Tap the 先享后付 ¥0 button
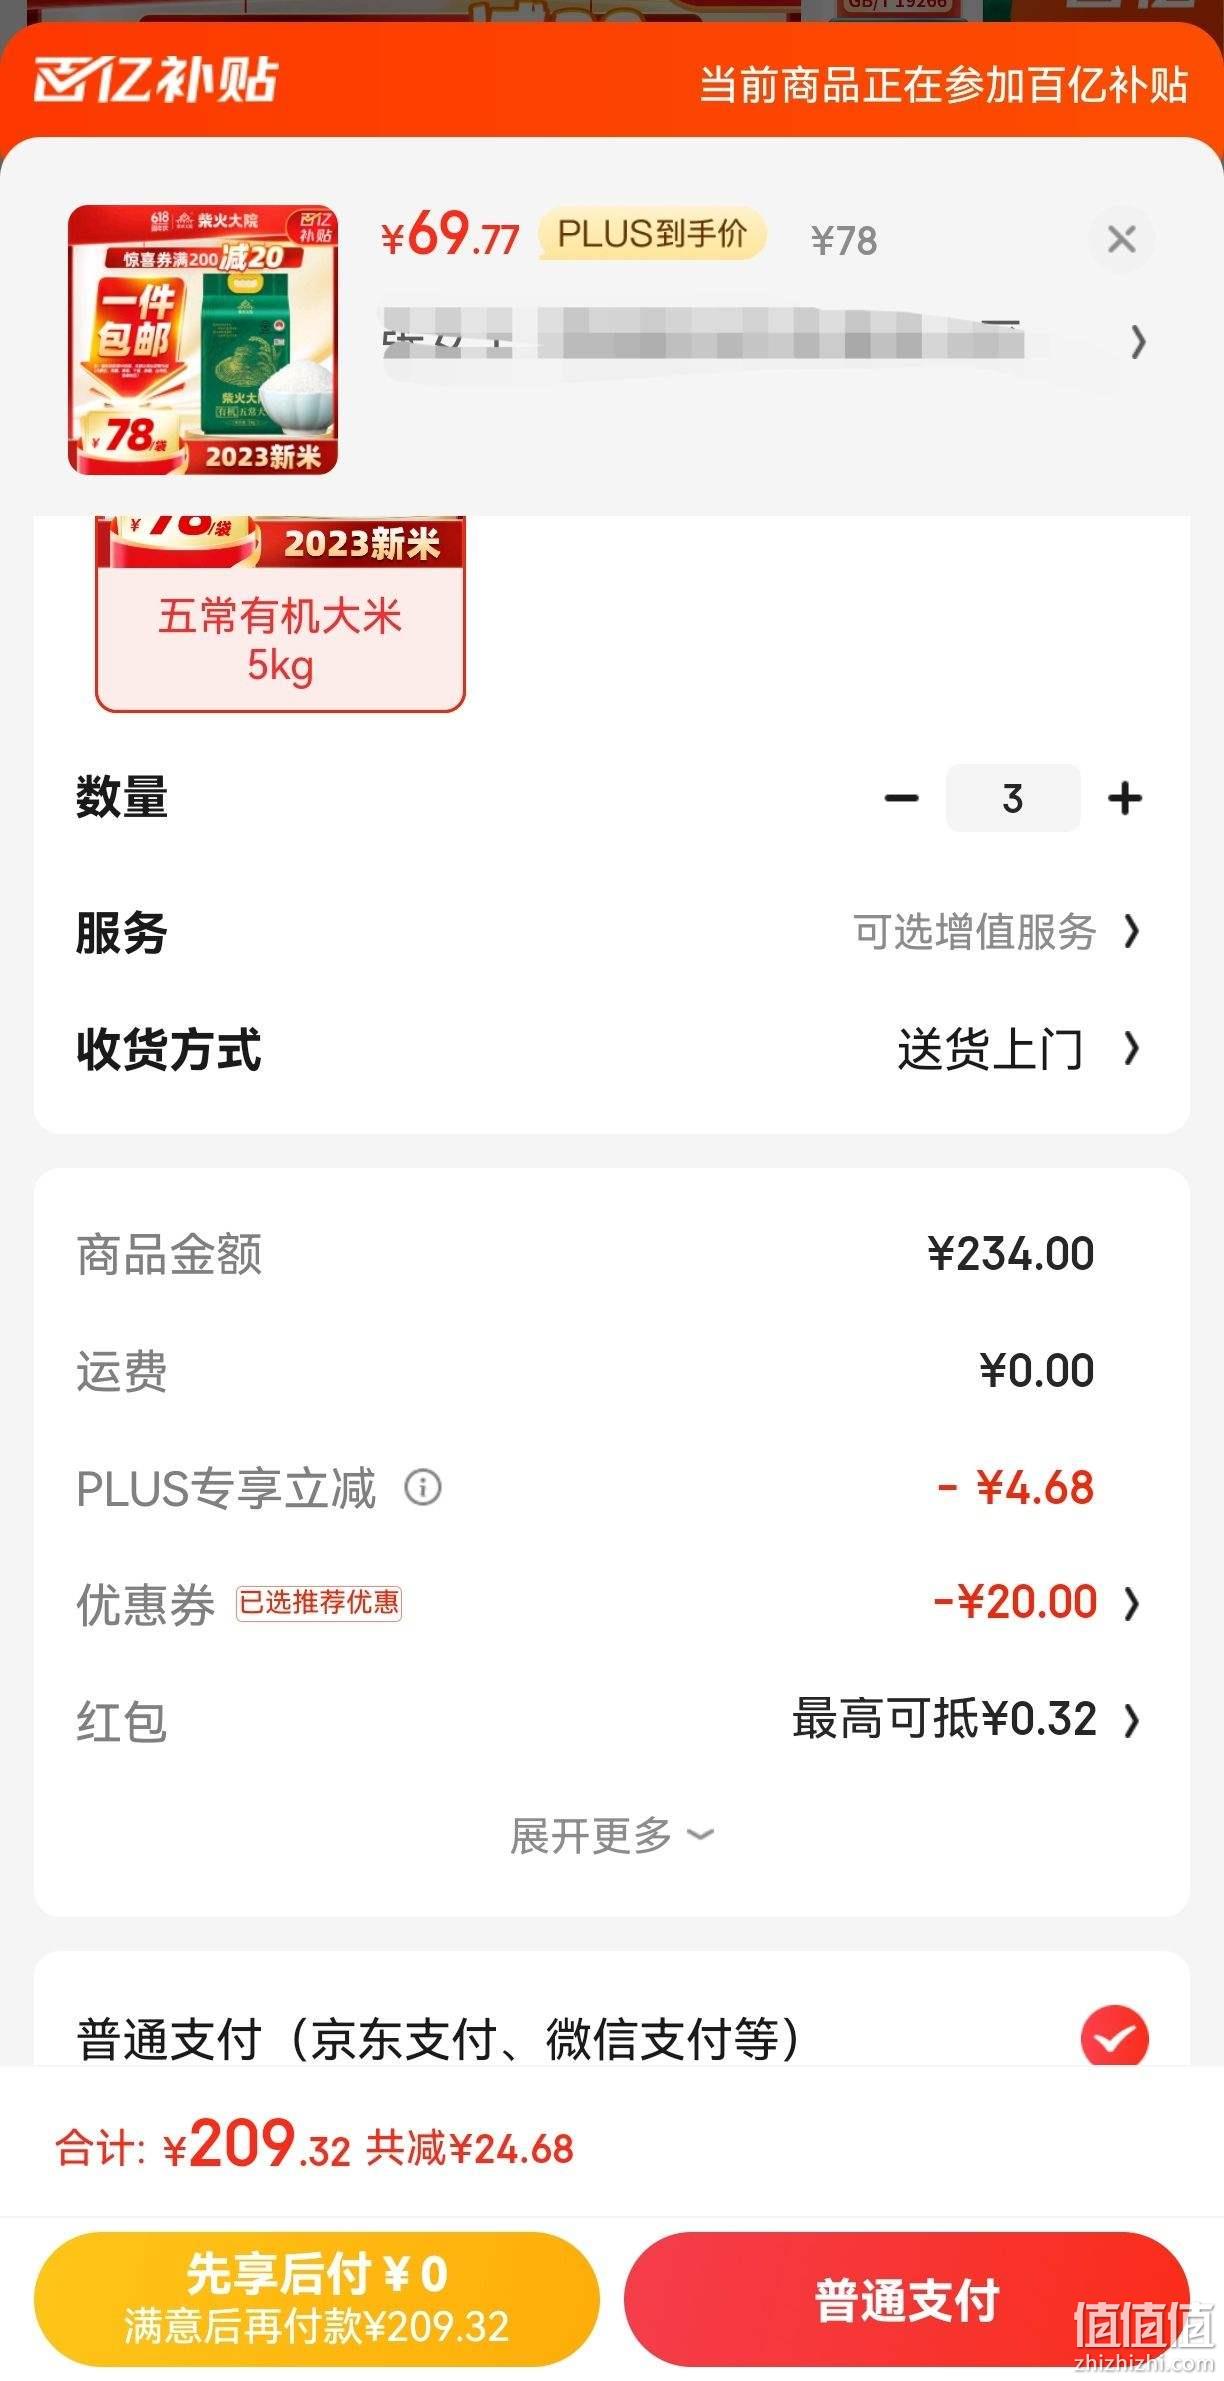Viewport: 1224px width, 2381px height. pos(317,2298)
